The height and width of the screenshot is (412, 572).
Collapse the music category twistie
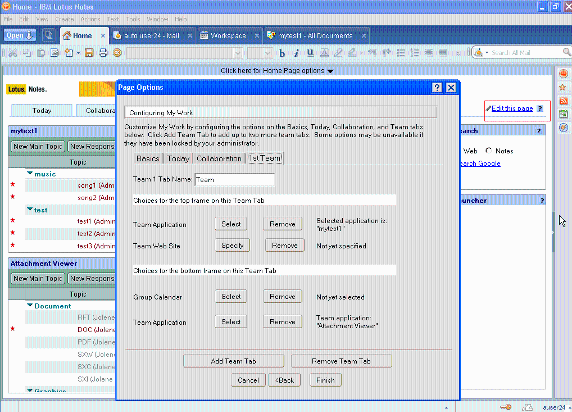tap(30, 173)
